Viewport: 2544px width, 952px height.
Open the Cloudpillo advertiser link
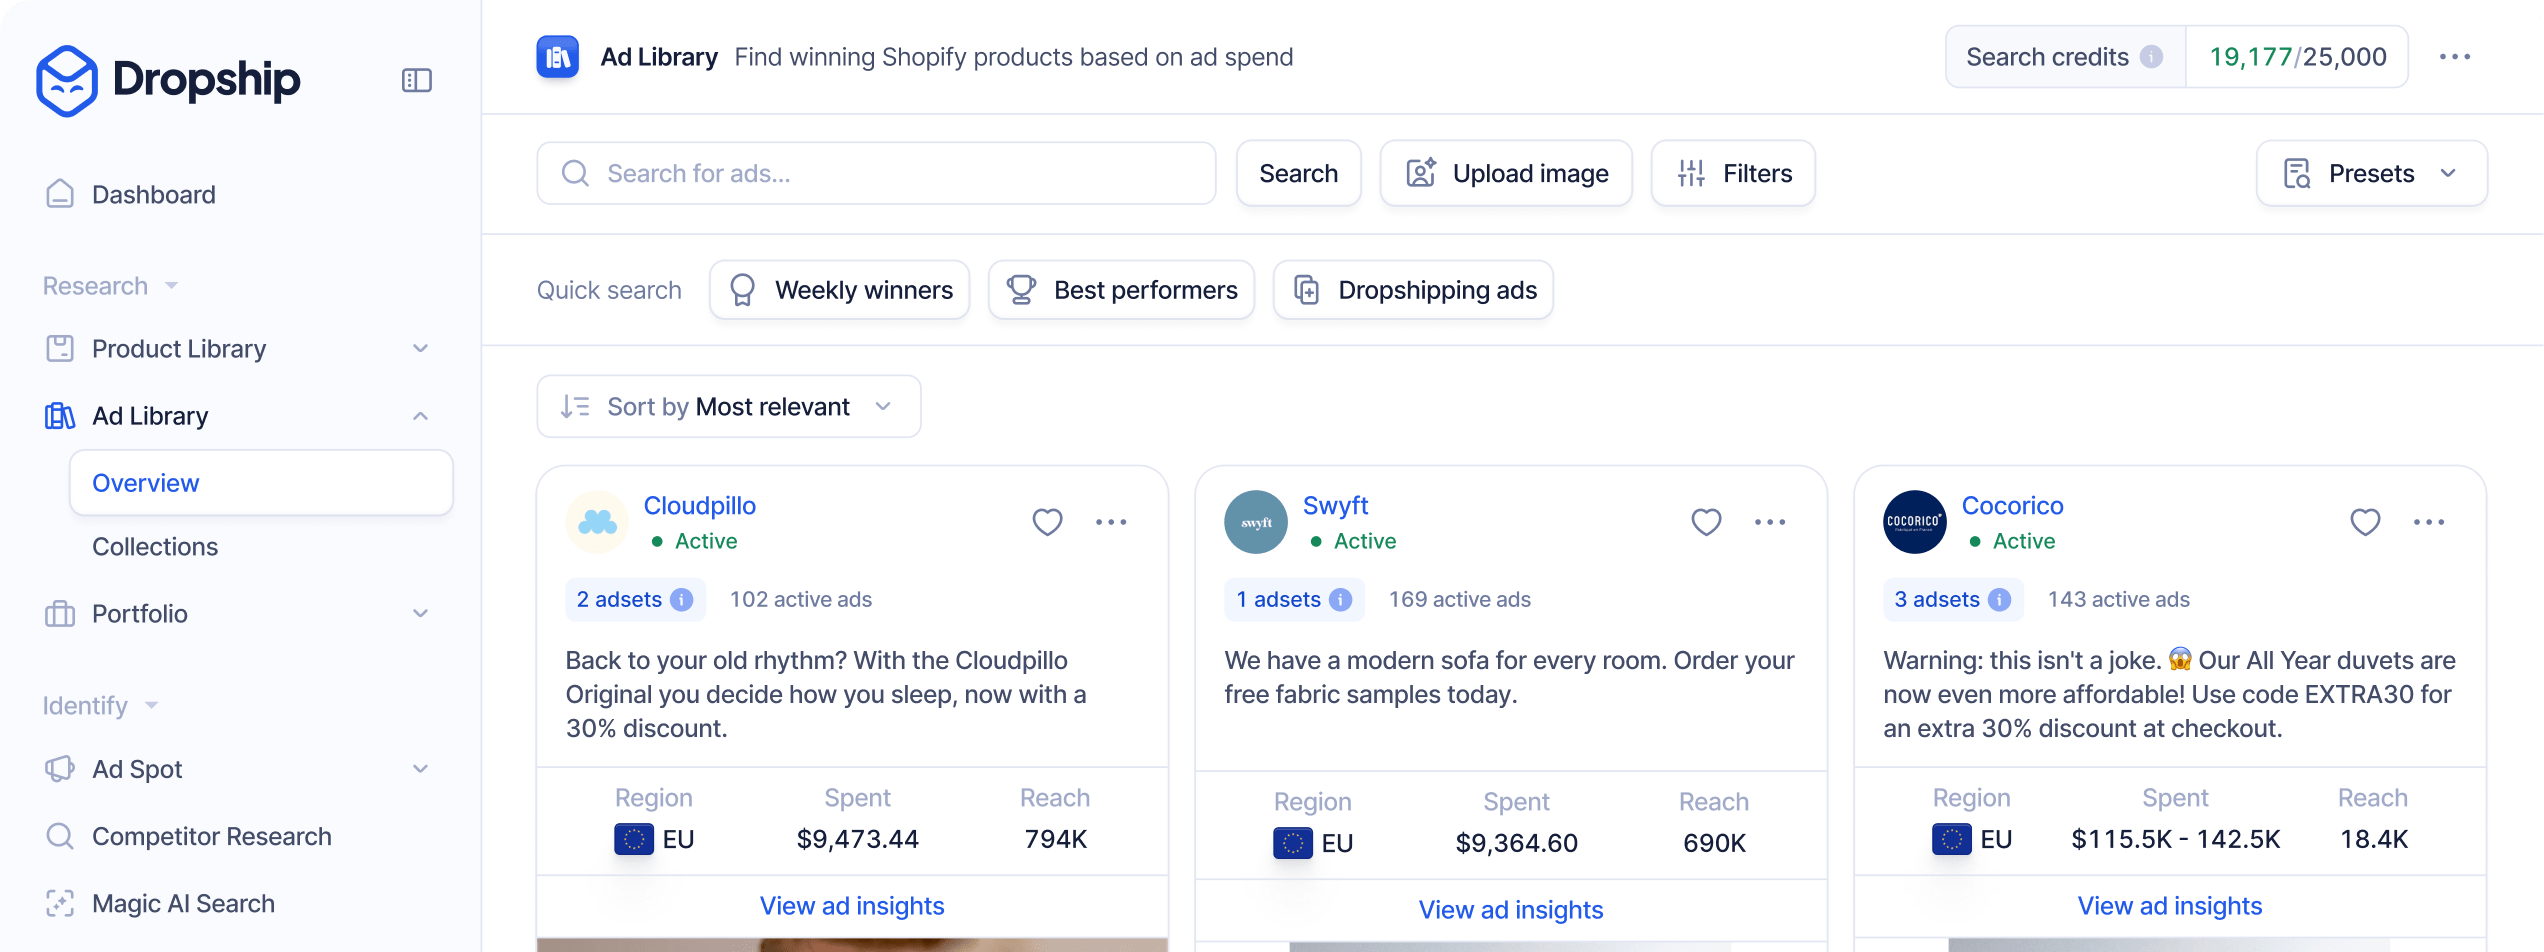tap(700, 506)
